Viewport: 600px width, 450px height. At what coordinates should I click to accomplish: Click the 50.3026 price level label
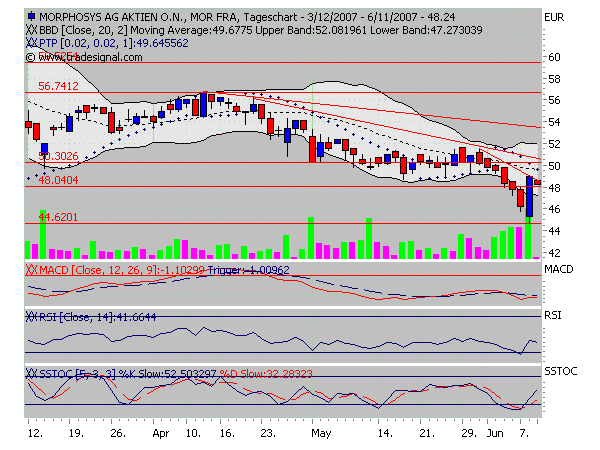pyautogui.click(x=58, y=157)
